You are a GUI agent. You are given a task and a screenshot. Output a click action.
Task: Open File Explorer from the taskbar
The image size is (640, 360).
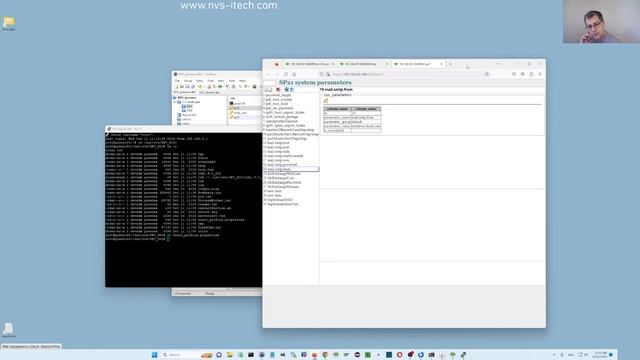pos(230,355)
